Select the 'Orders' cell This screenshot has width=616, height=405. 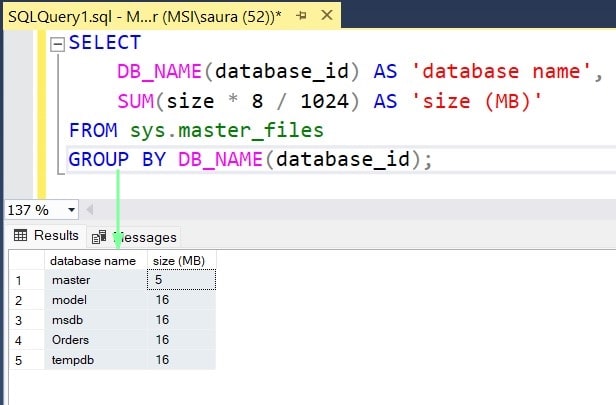pos(96,340)
